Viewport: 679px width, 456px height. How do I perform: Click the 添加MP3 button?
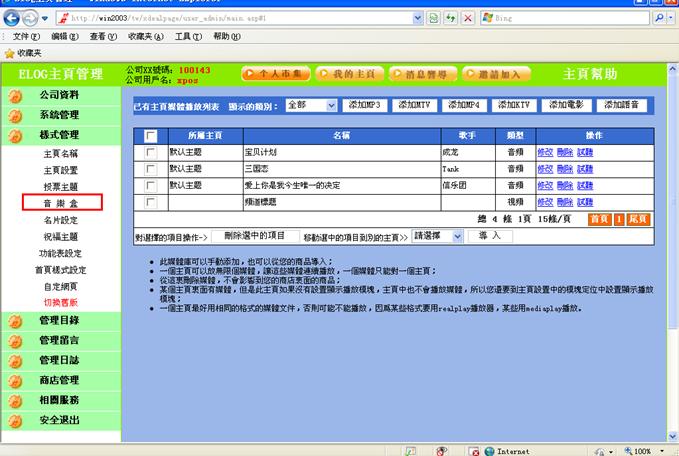pyautogui.click(x=367, y=105)
